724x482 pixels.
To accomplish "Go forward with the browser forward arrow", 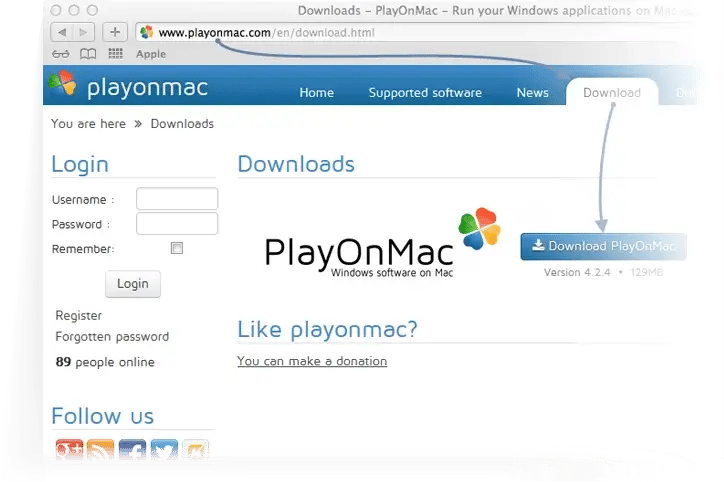I will click(x=84, y=32).
